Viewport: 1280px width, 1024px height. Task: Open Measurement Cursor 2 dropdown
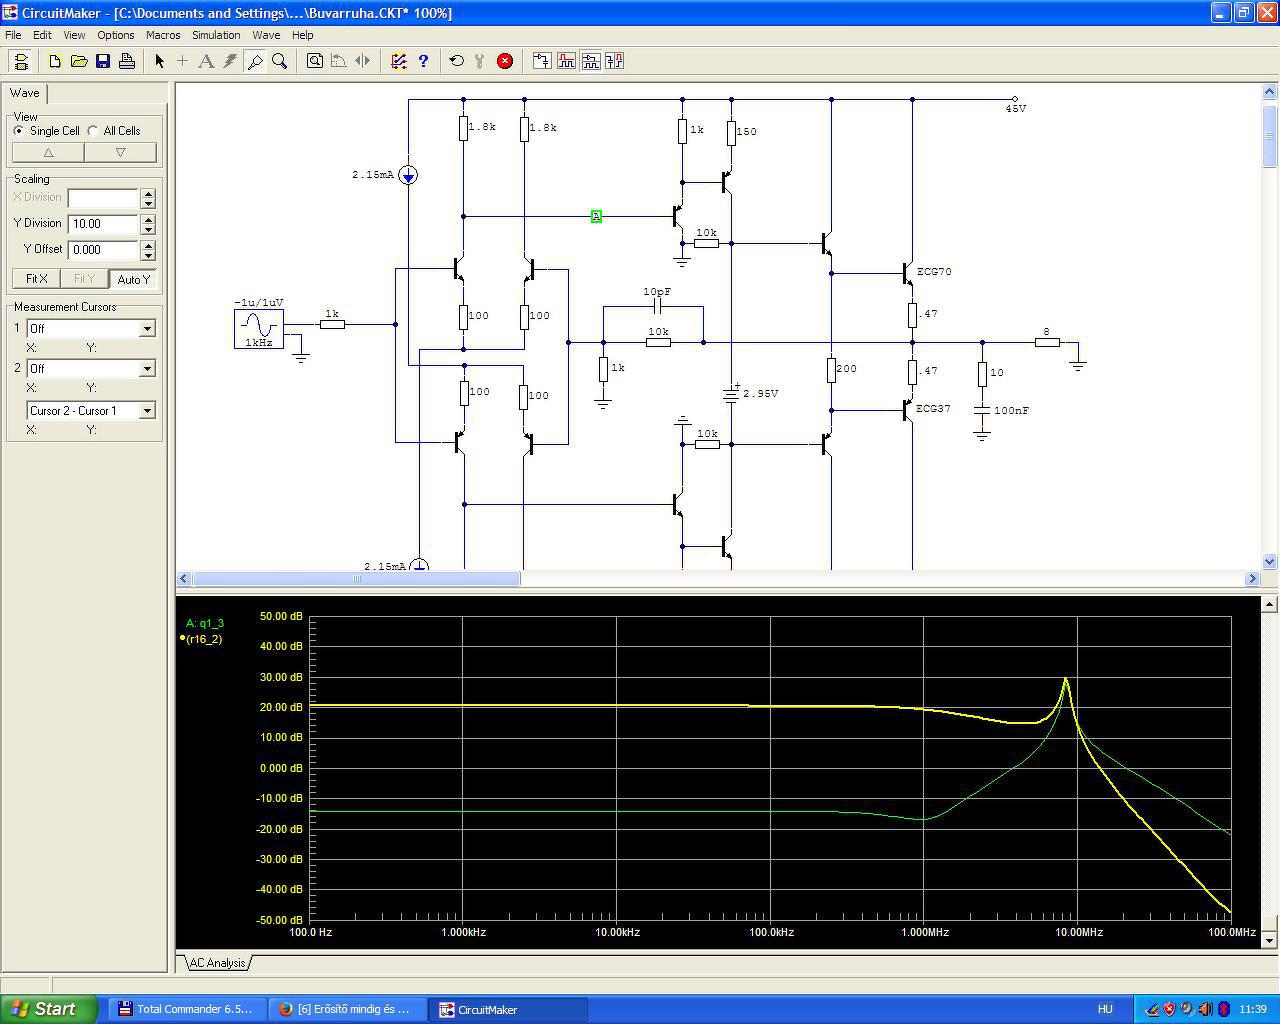[147, 369]
